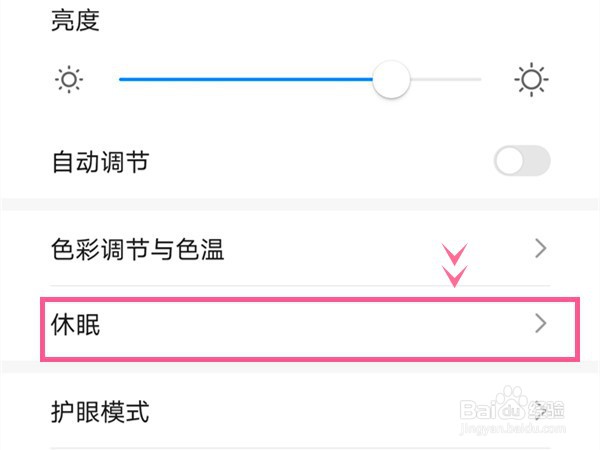600x450 pixels.
Task: Click the pink highlight box border
Action: coord(310,300)
